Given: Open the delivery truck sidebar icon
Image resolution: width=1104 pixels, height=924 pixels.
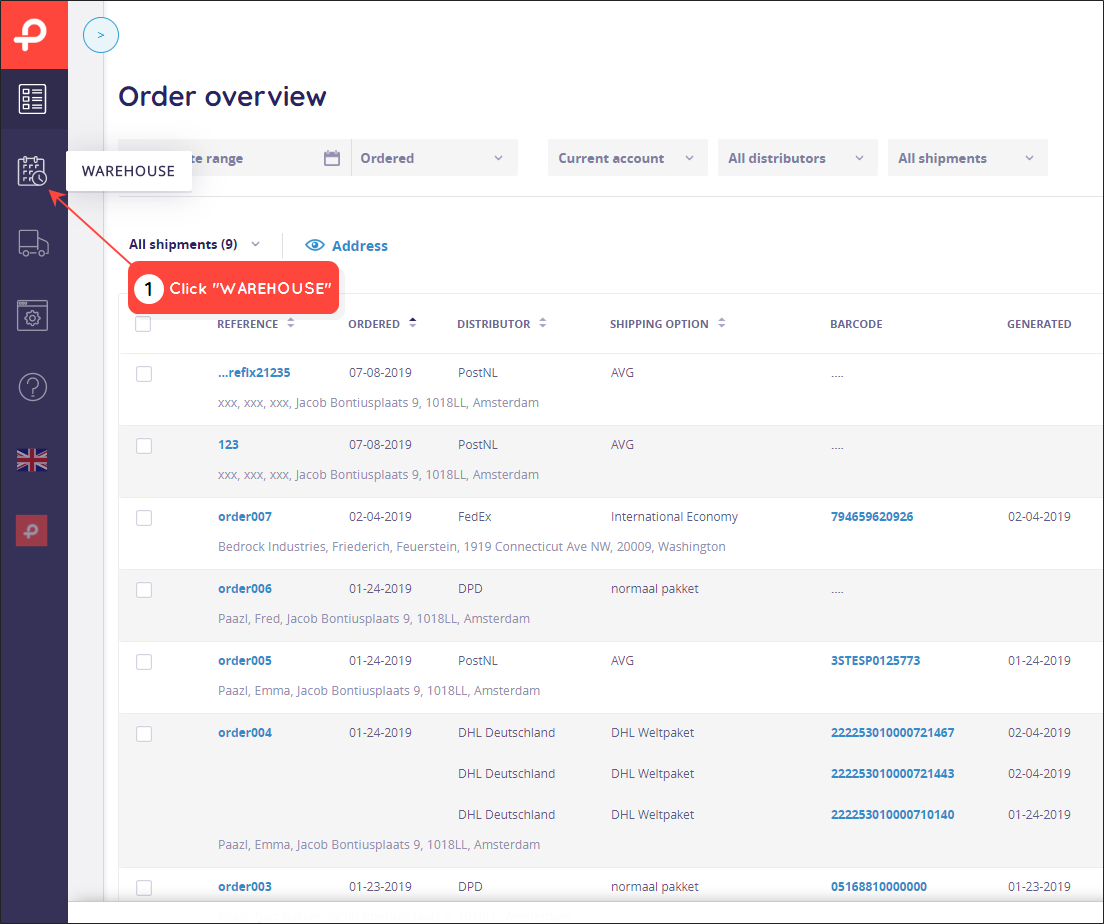Looking at the screenshot, I should pos(33,243).
